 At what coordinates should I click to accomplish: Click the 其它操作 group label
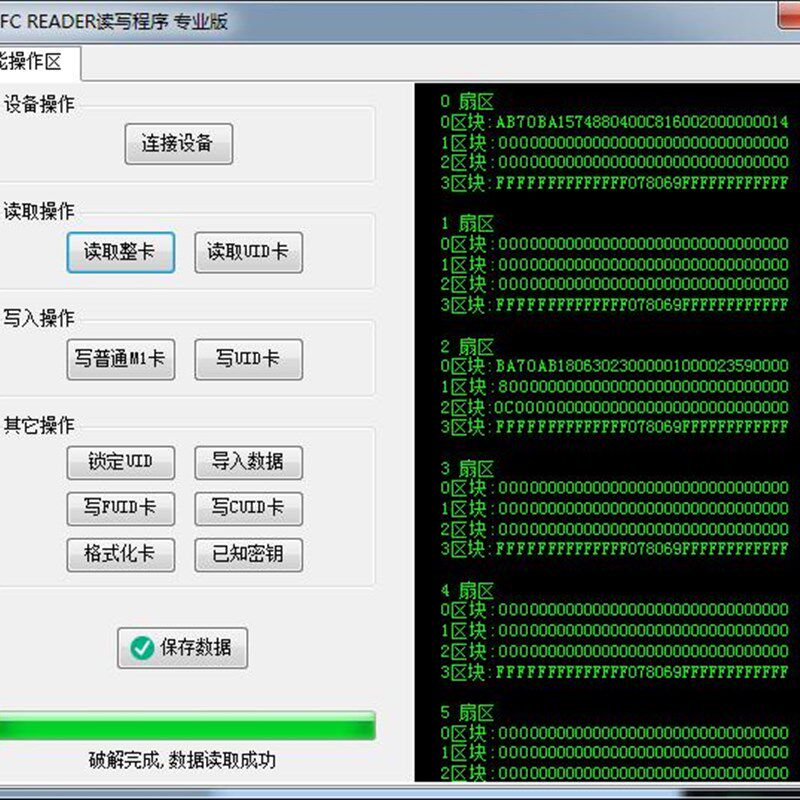[39, 425]
